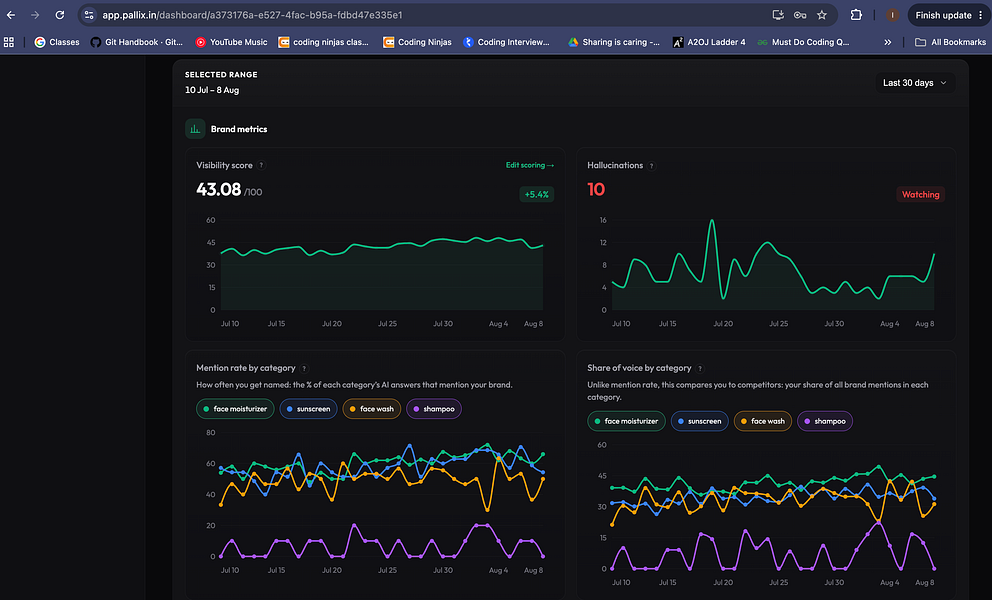Image resolution: width=992 pixels, height=600 pixels.
Task: Click the Hallucinations count 10
Action: [x=596, y=189]
